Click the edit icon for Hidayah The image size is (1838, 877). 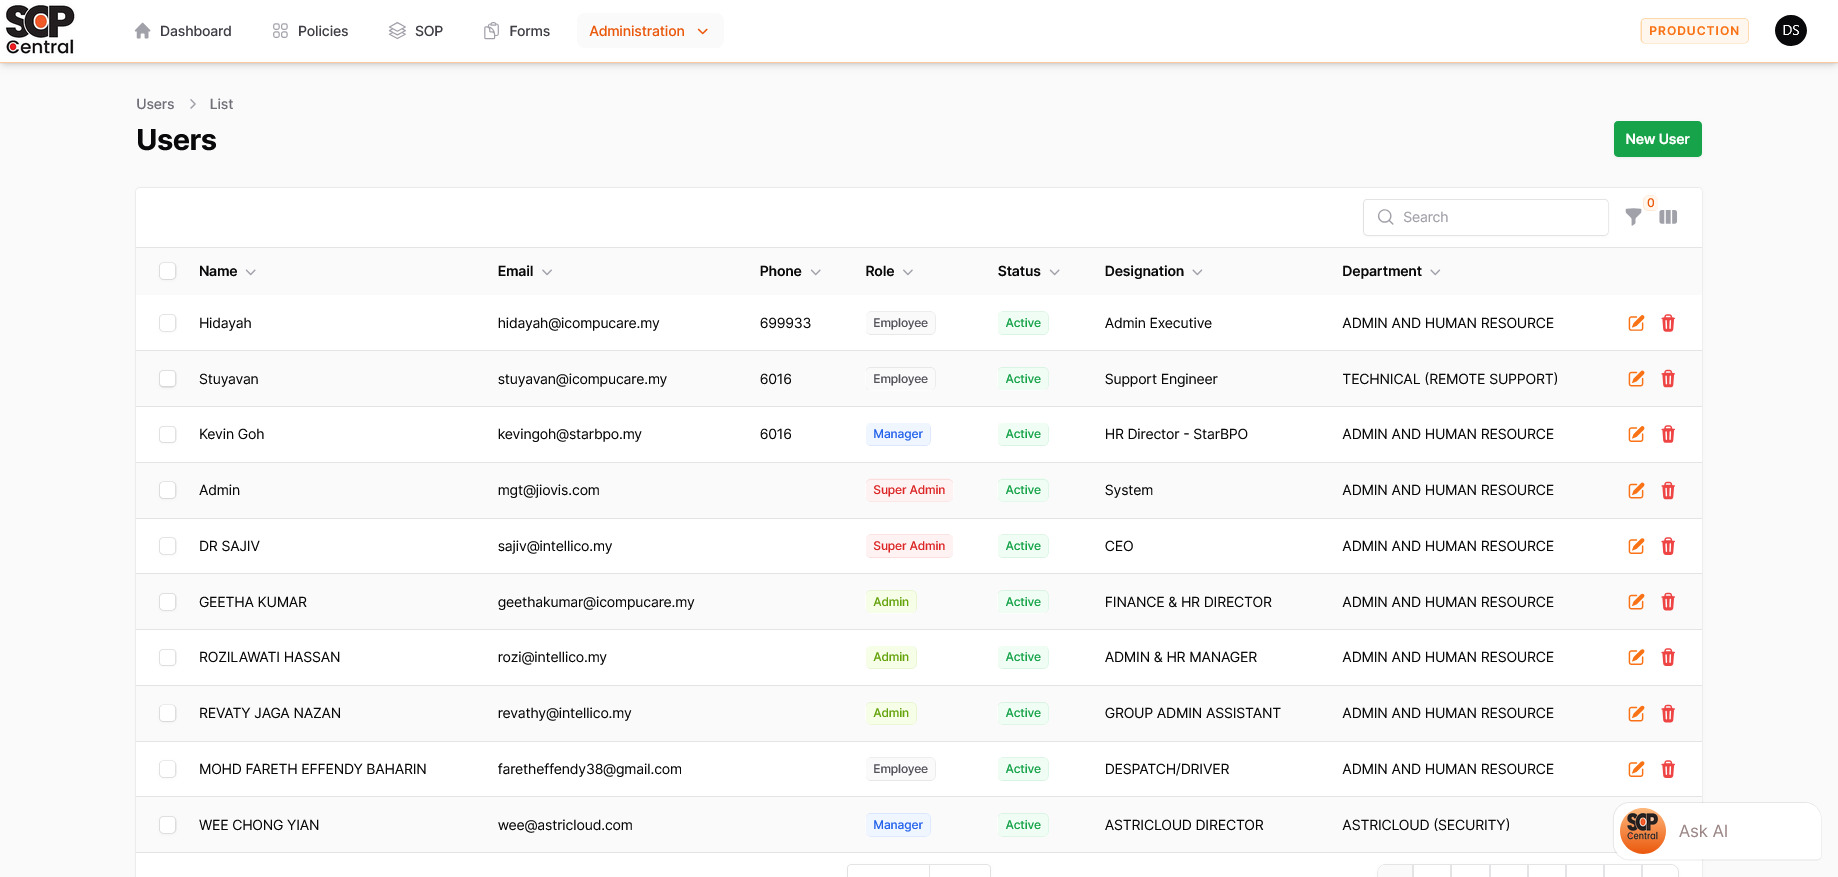[1636, 323]
